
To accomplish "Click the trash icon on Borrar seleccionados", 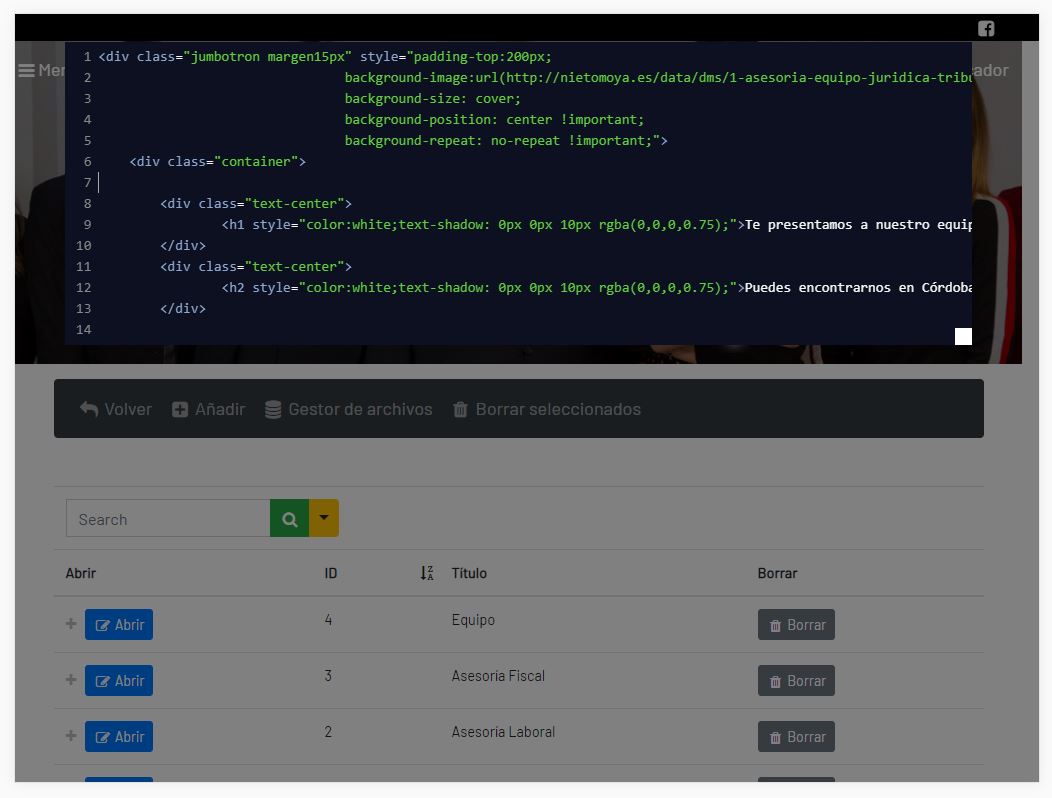I will (461, 408).
